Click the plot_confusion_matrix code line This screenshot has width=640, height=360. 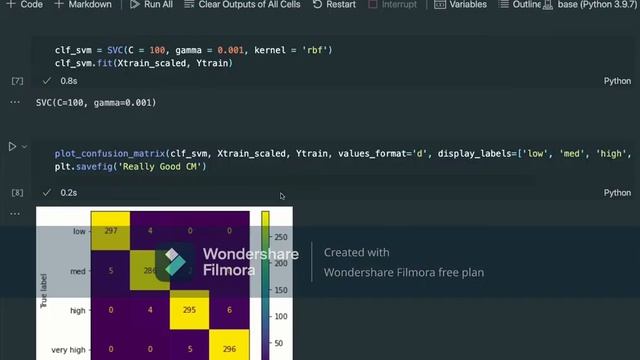coord(343,153)
